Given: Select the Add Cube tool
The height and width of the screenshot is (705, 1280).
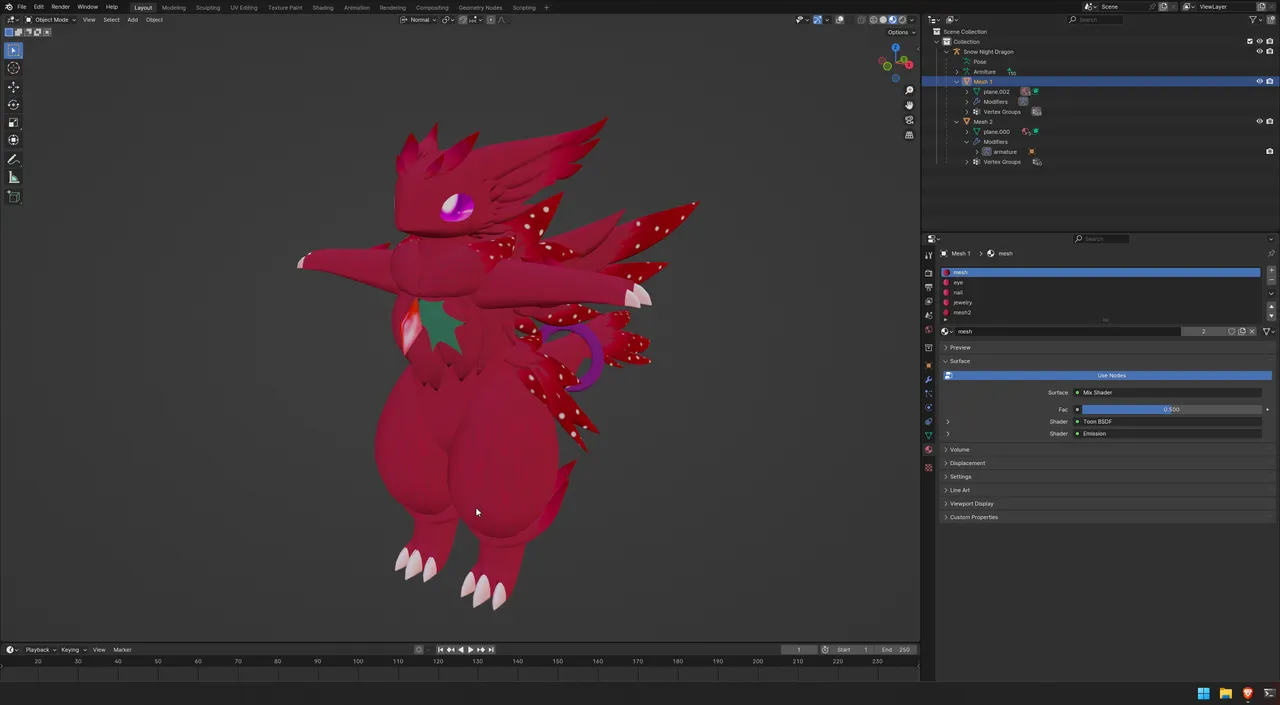Looking at the screenshot, I should pyautogui.click(x=14, y=197).
